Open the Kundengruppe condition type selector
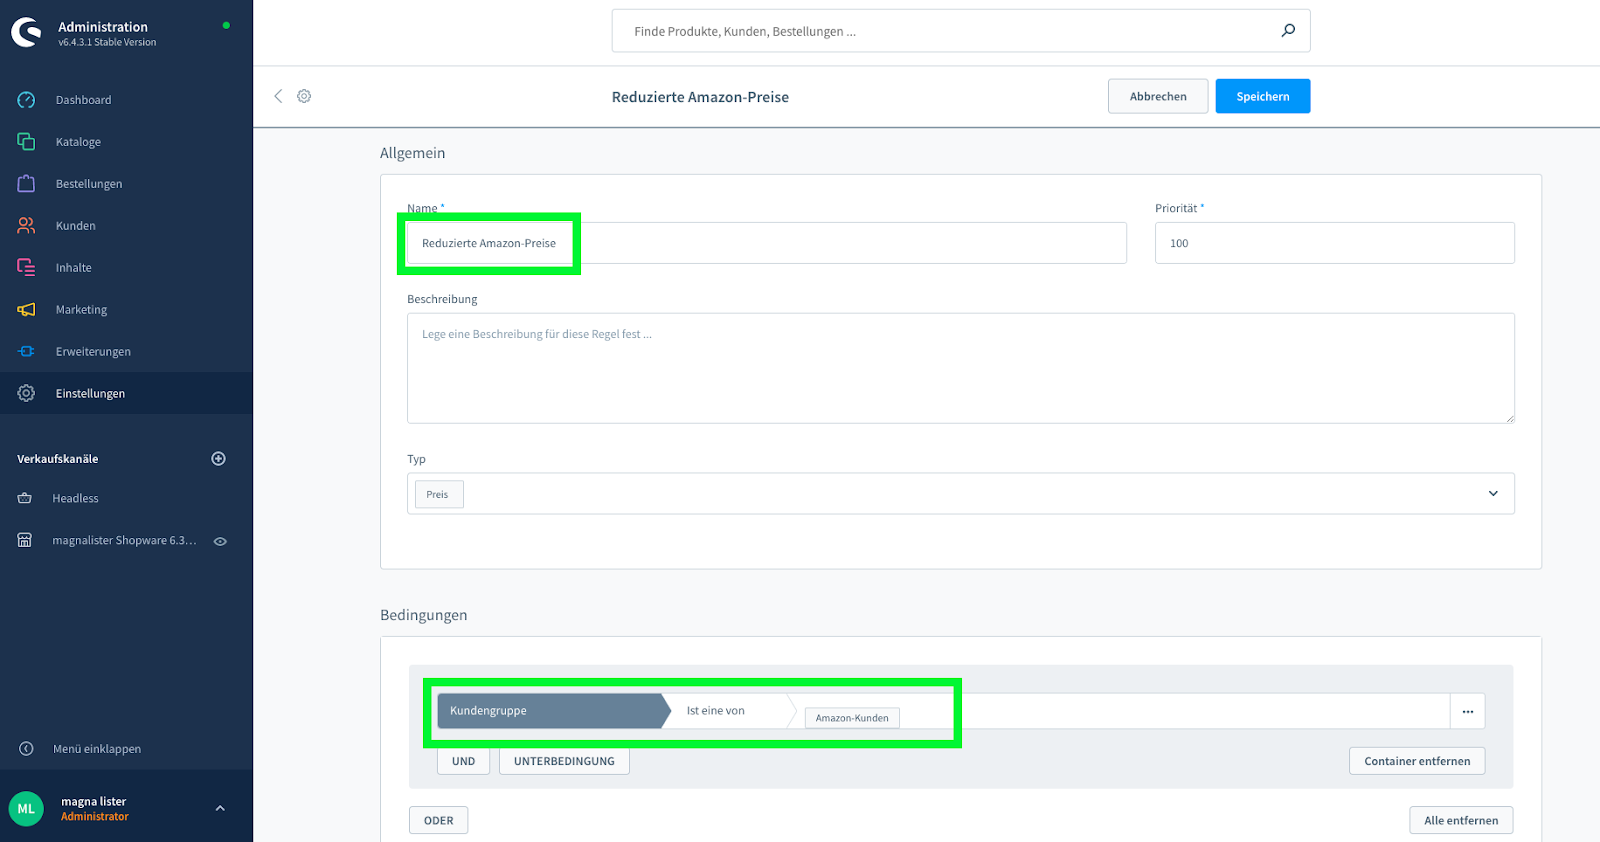The image size is (1600, 842). 554,711
